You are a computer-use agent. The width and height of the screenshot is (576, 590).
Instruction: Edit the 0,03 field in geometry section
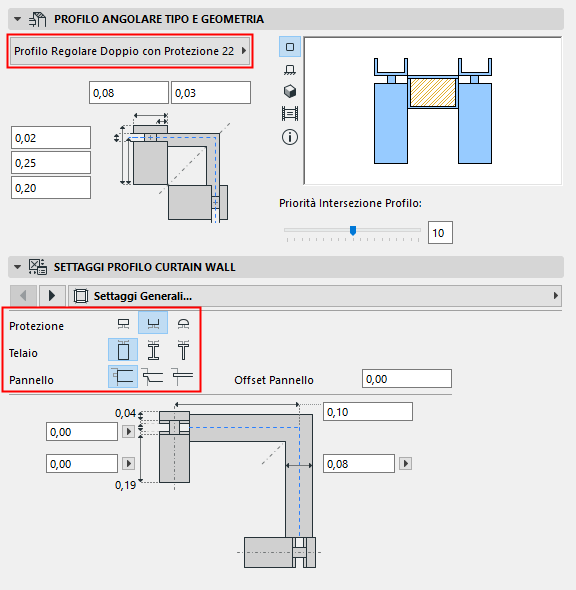click(x=211, y=93)
